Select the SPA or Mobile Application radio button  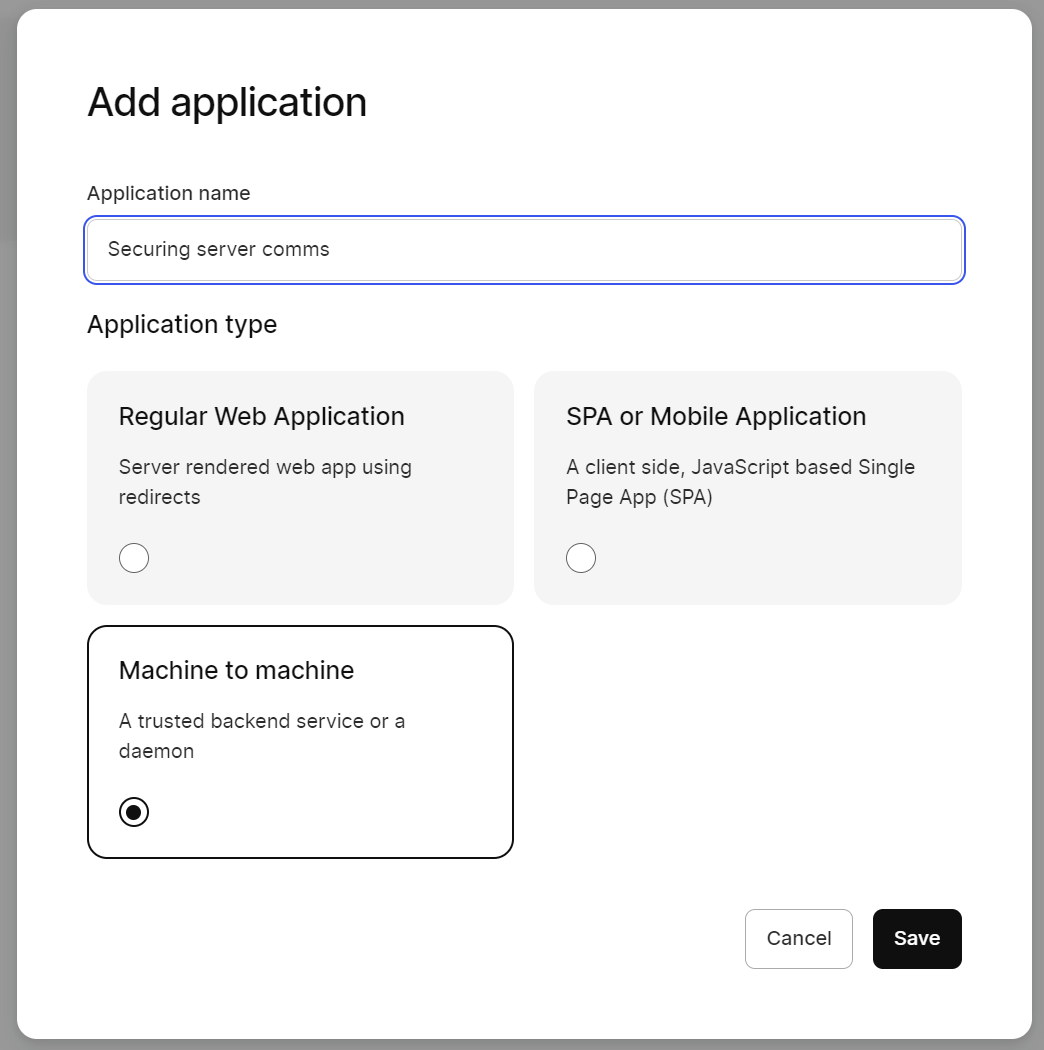pos(581,558)
